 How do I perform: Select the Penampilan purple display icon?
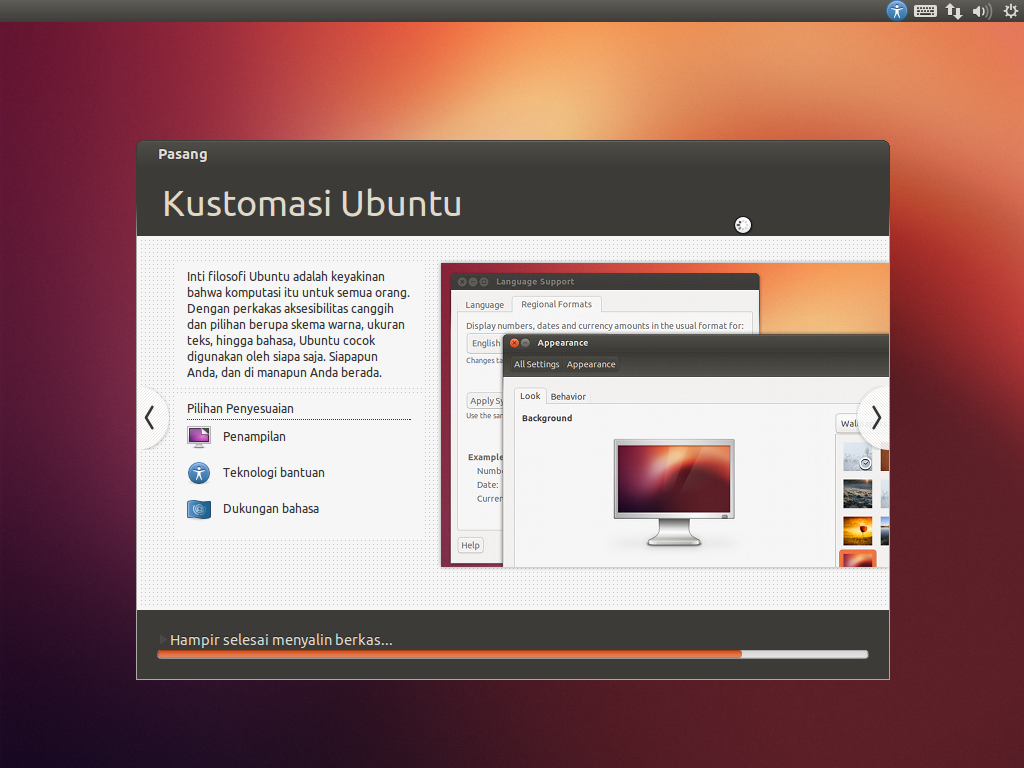point(198,437)
